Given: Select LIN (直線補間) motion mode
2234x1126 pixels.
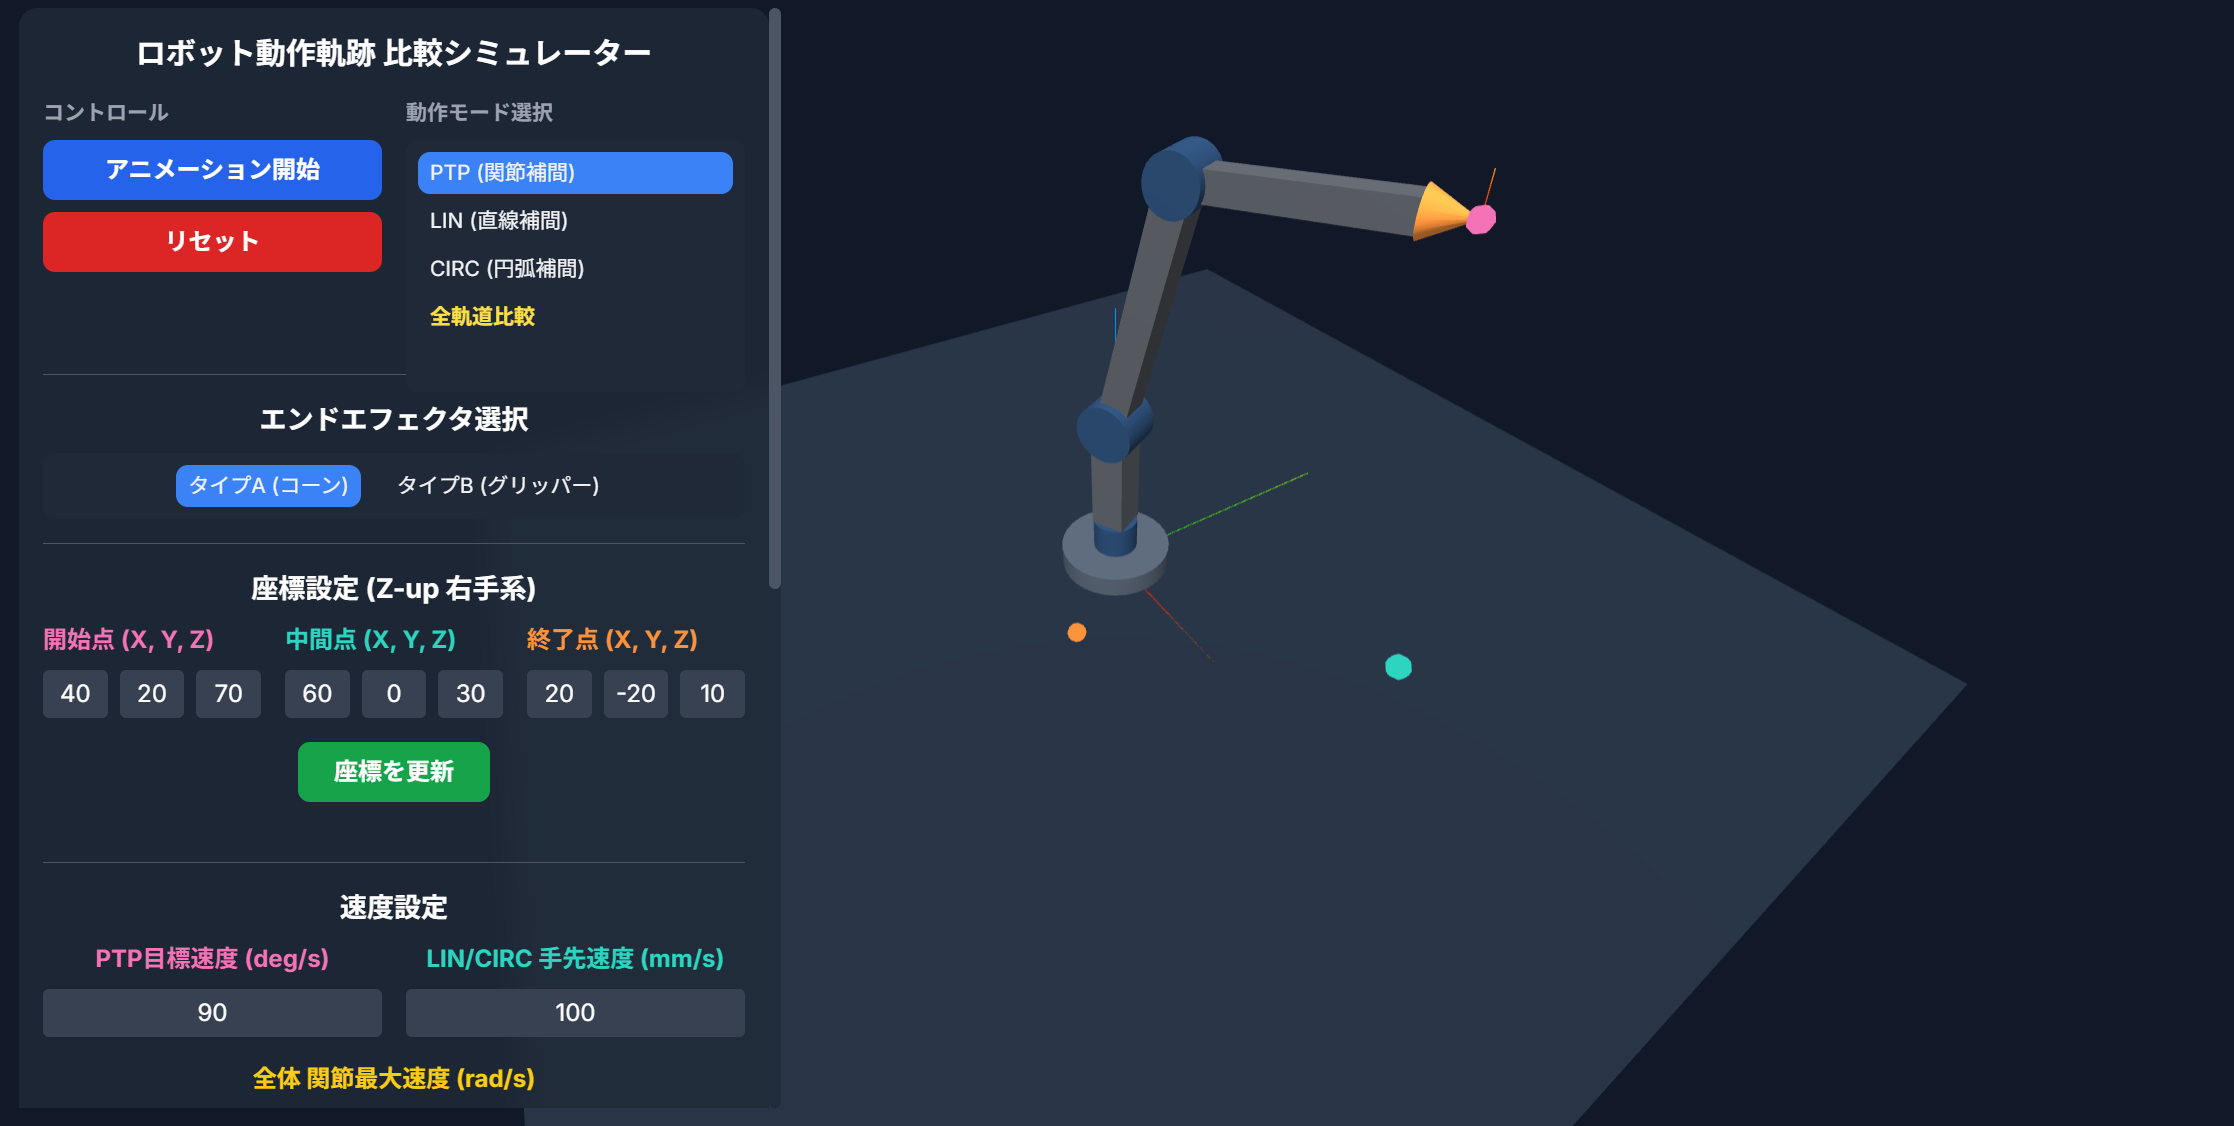Looking at the screenshot, I should point(500,220).
